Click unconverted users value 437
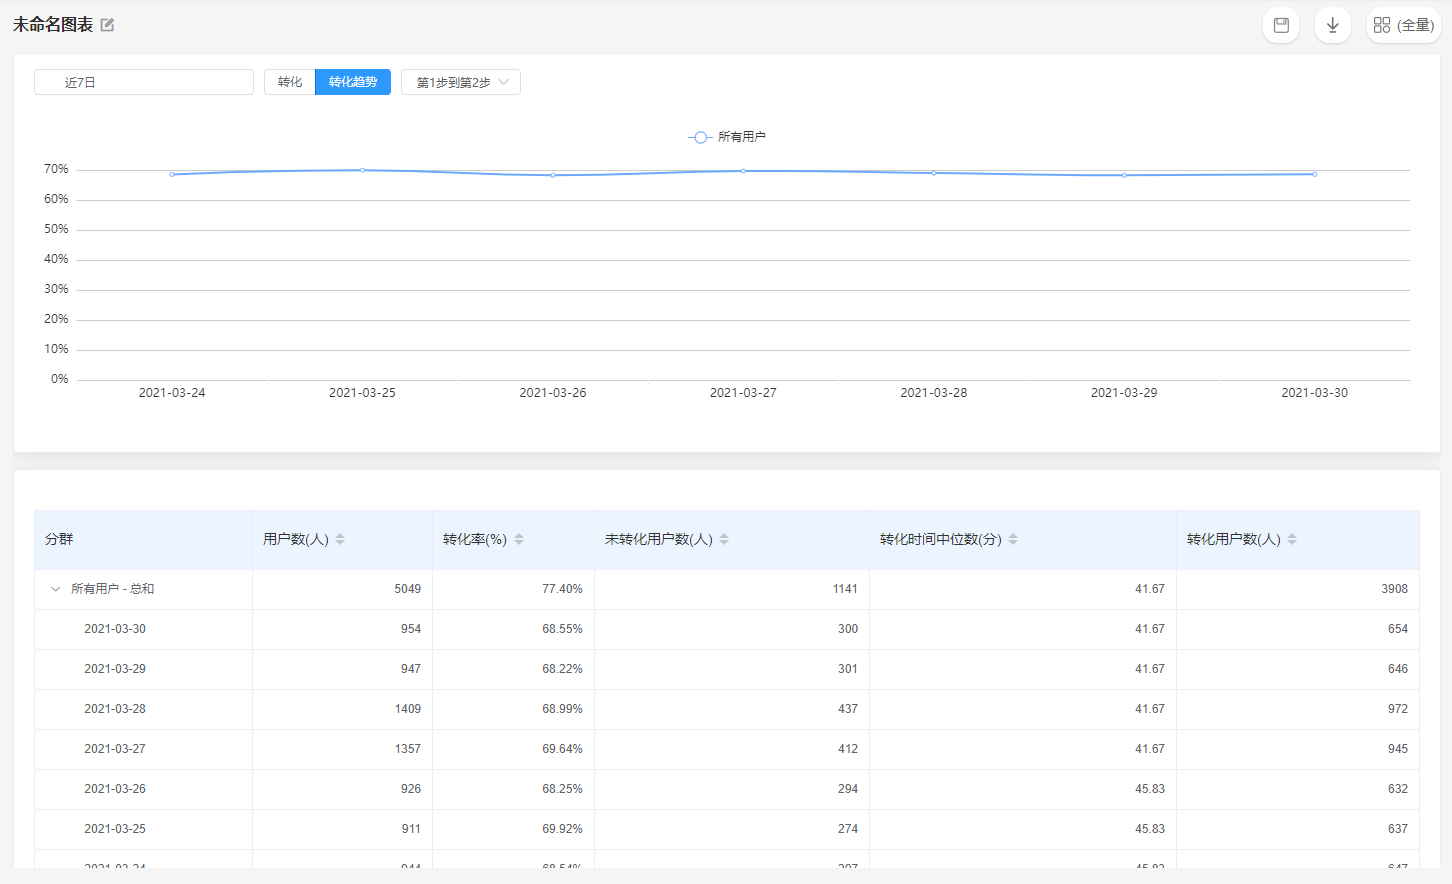 [x=848, y=709]
